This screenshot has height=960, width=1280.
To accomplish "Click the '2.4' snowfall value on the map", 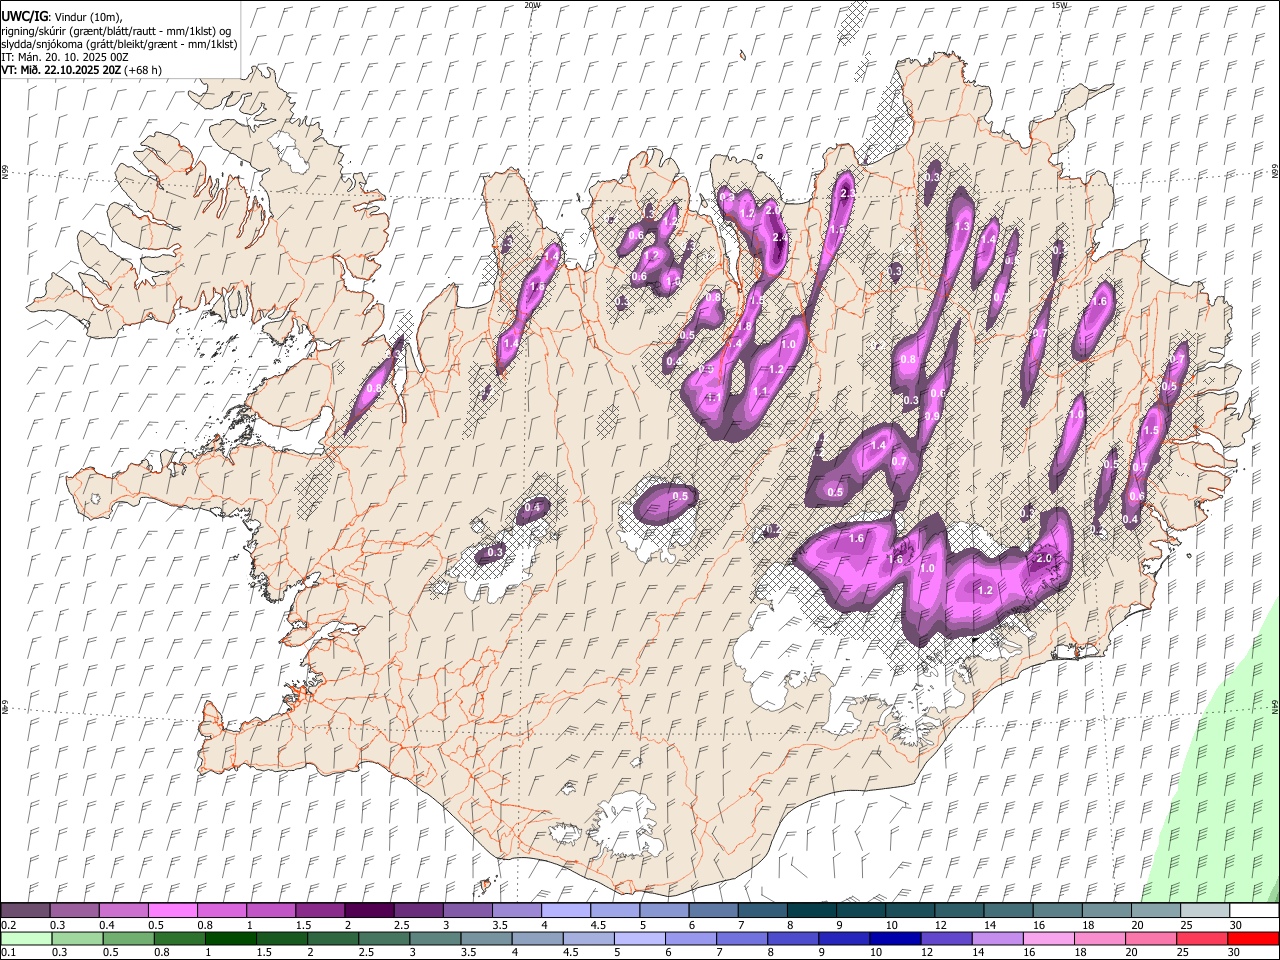I will click(780, 237).
